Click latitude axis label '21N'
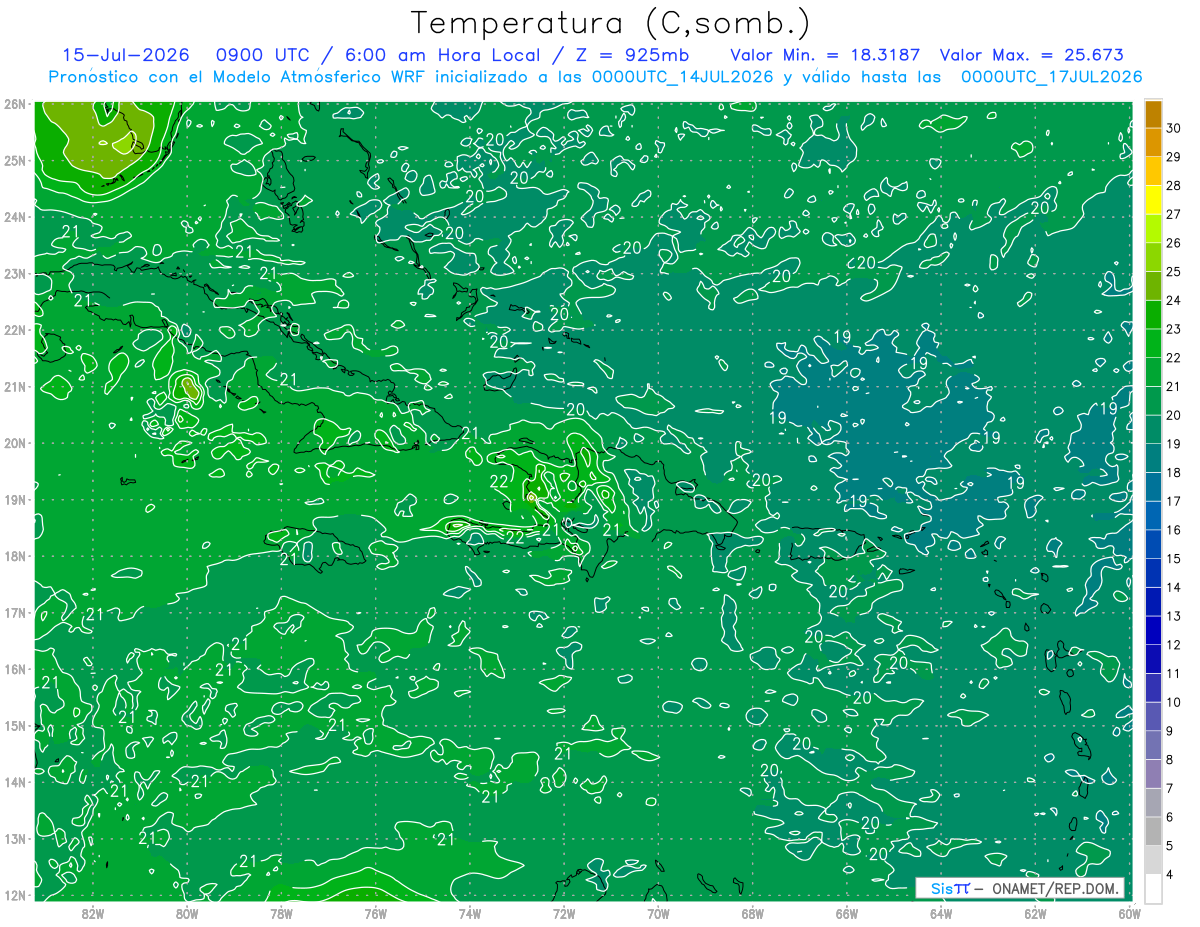 click(15, 387)
